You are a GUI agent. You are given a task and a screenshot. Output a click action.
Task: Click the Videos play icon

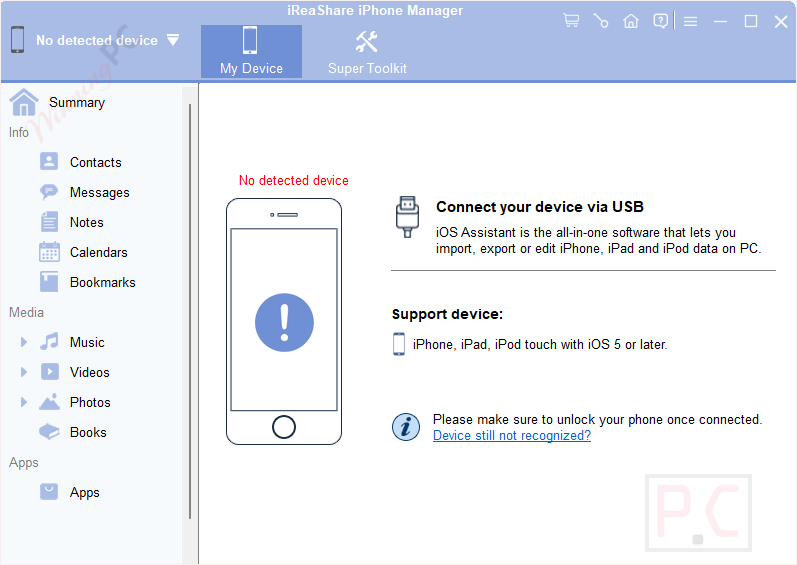coord(49,372)
